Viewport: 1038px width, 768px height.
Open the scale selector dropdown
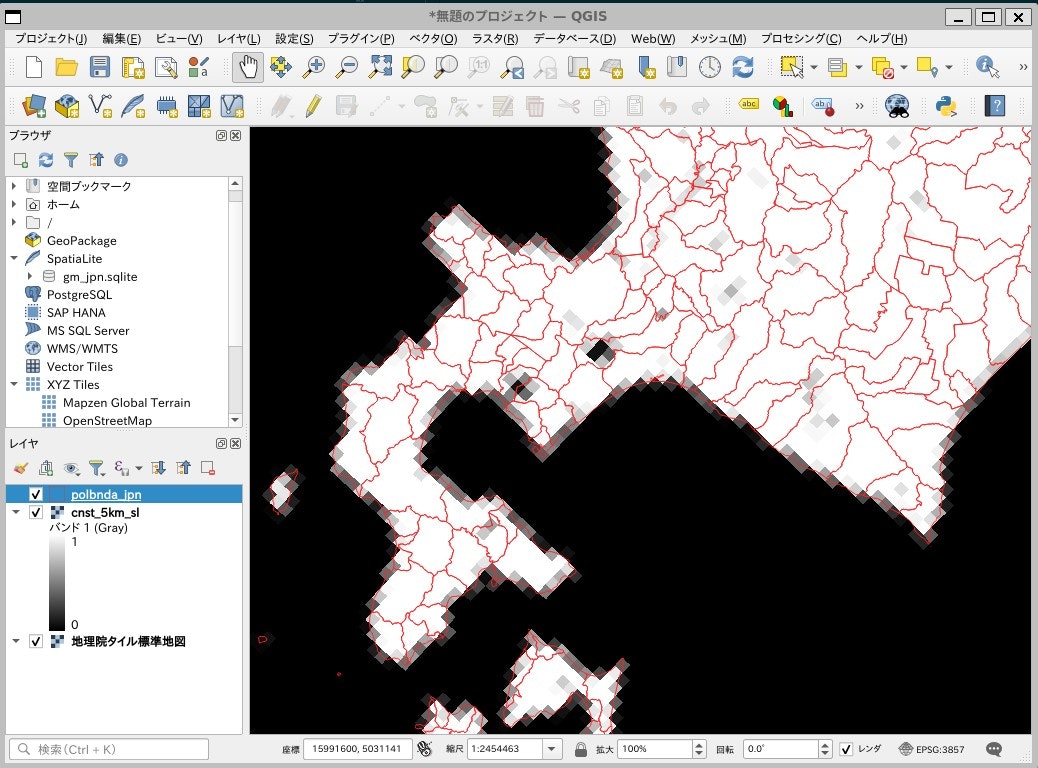550,748
